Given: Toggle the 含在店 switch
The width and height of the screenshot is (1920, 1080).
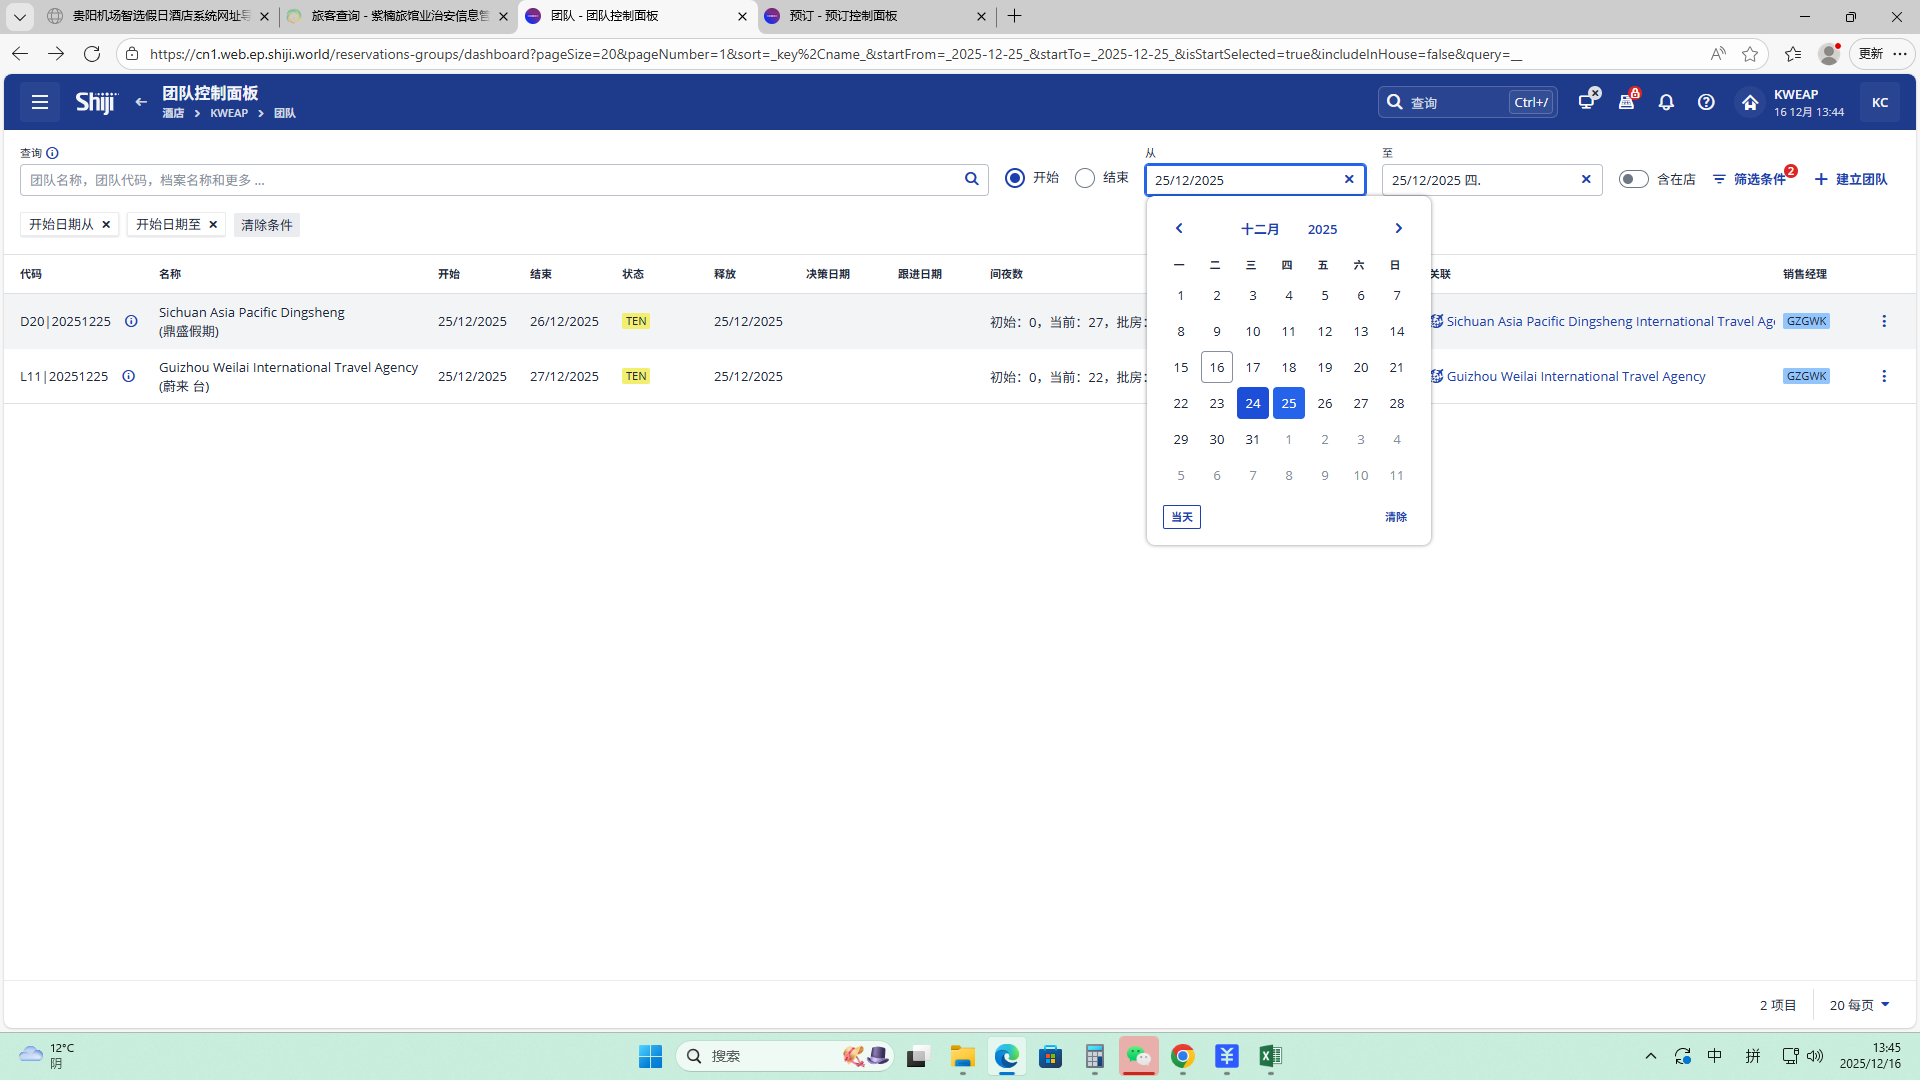Looking at the screenshot, I should tap(1633, 179).
